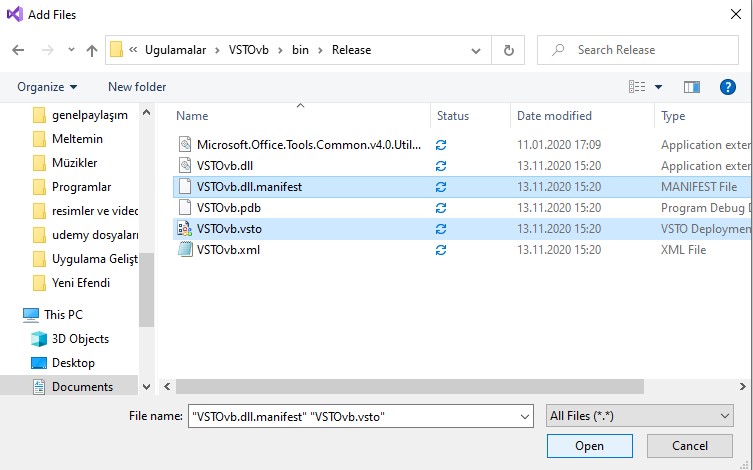The width and height of the screenshot is (753, 470).
Task: Open the Organize menu
Action: pyautogui.click(x=47, y=87)
